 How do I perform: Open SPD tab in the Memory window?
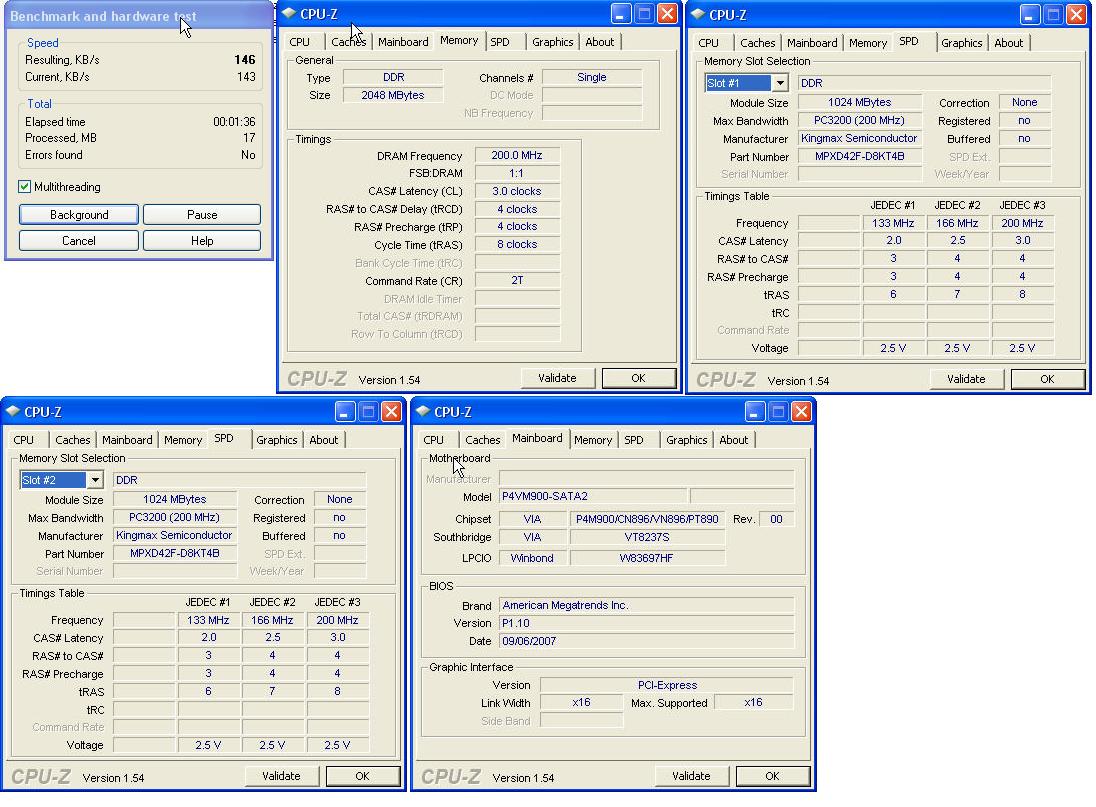pyautogui.click(x=500, y=42)
